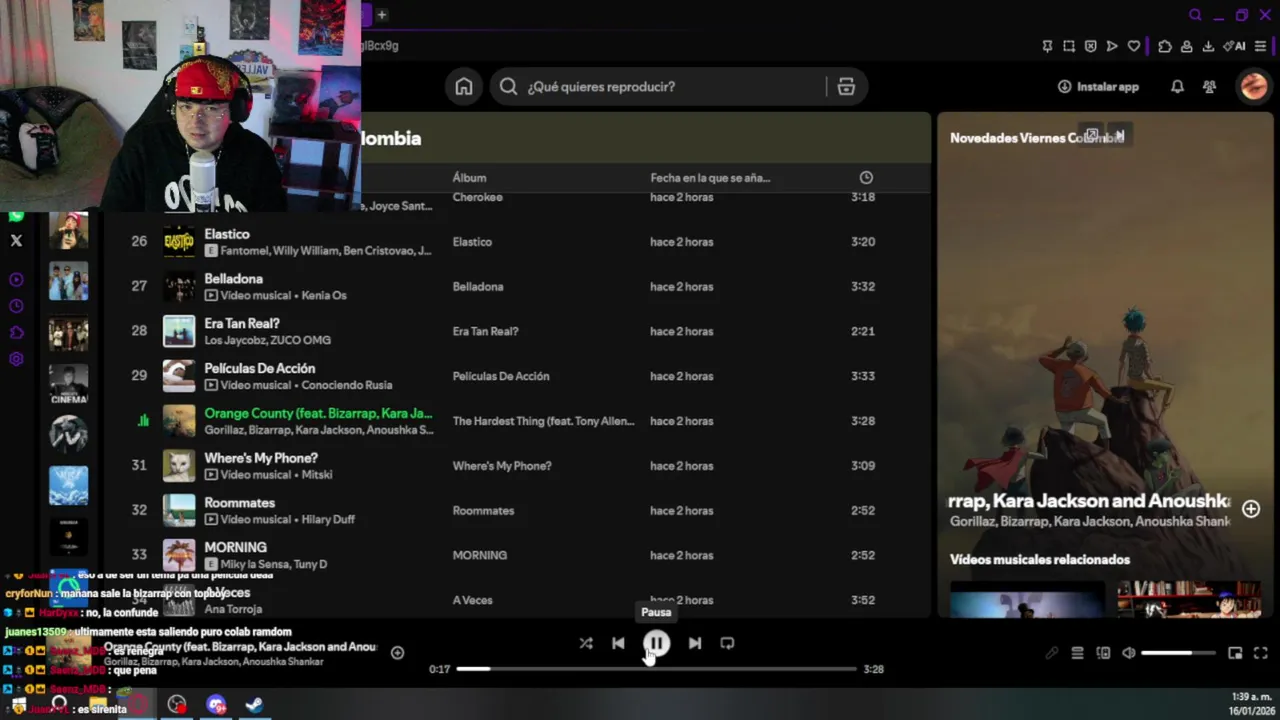Image resolution: width=1280 pixels, height=720 pixels.
Task: Open album link 'Elastico' in Álbum column
Action: point(472,242)
